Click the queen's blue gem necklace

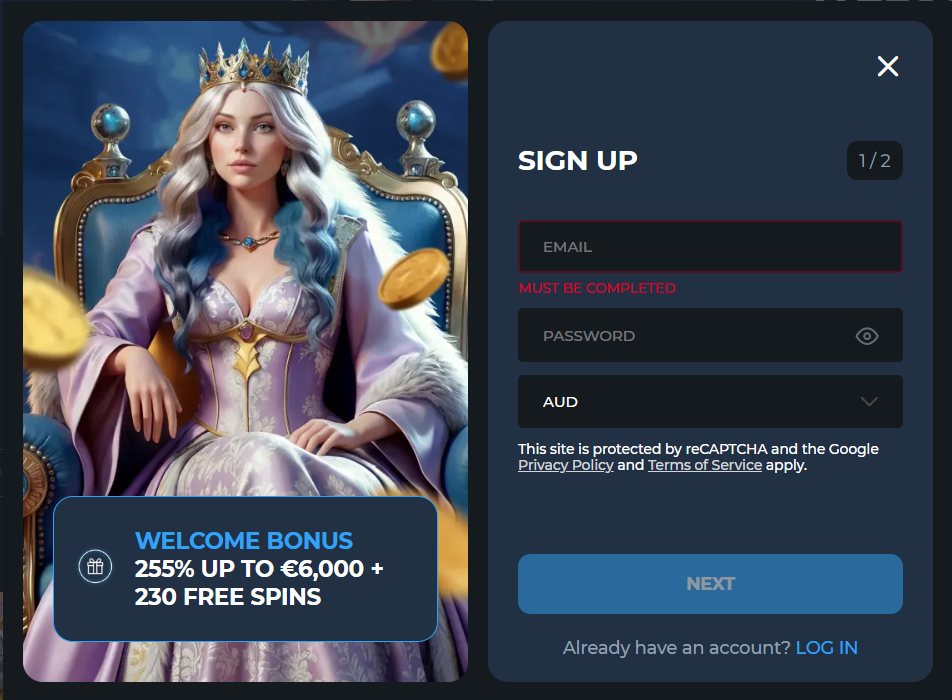[x=248, y=240]
